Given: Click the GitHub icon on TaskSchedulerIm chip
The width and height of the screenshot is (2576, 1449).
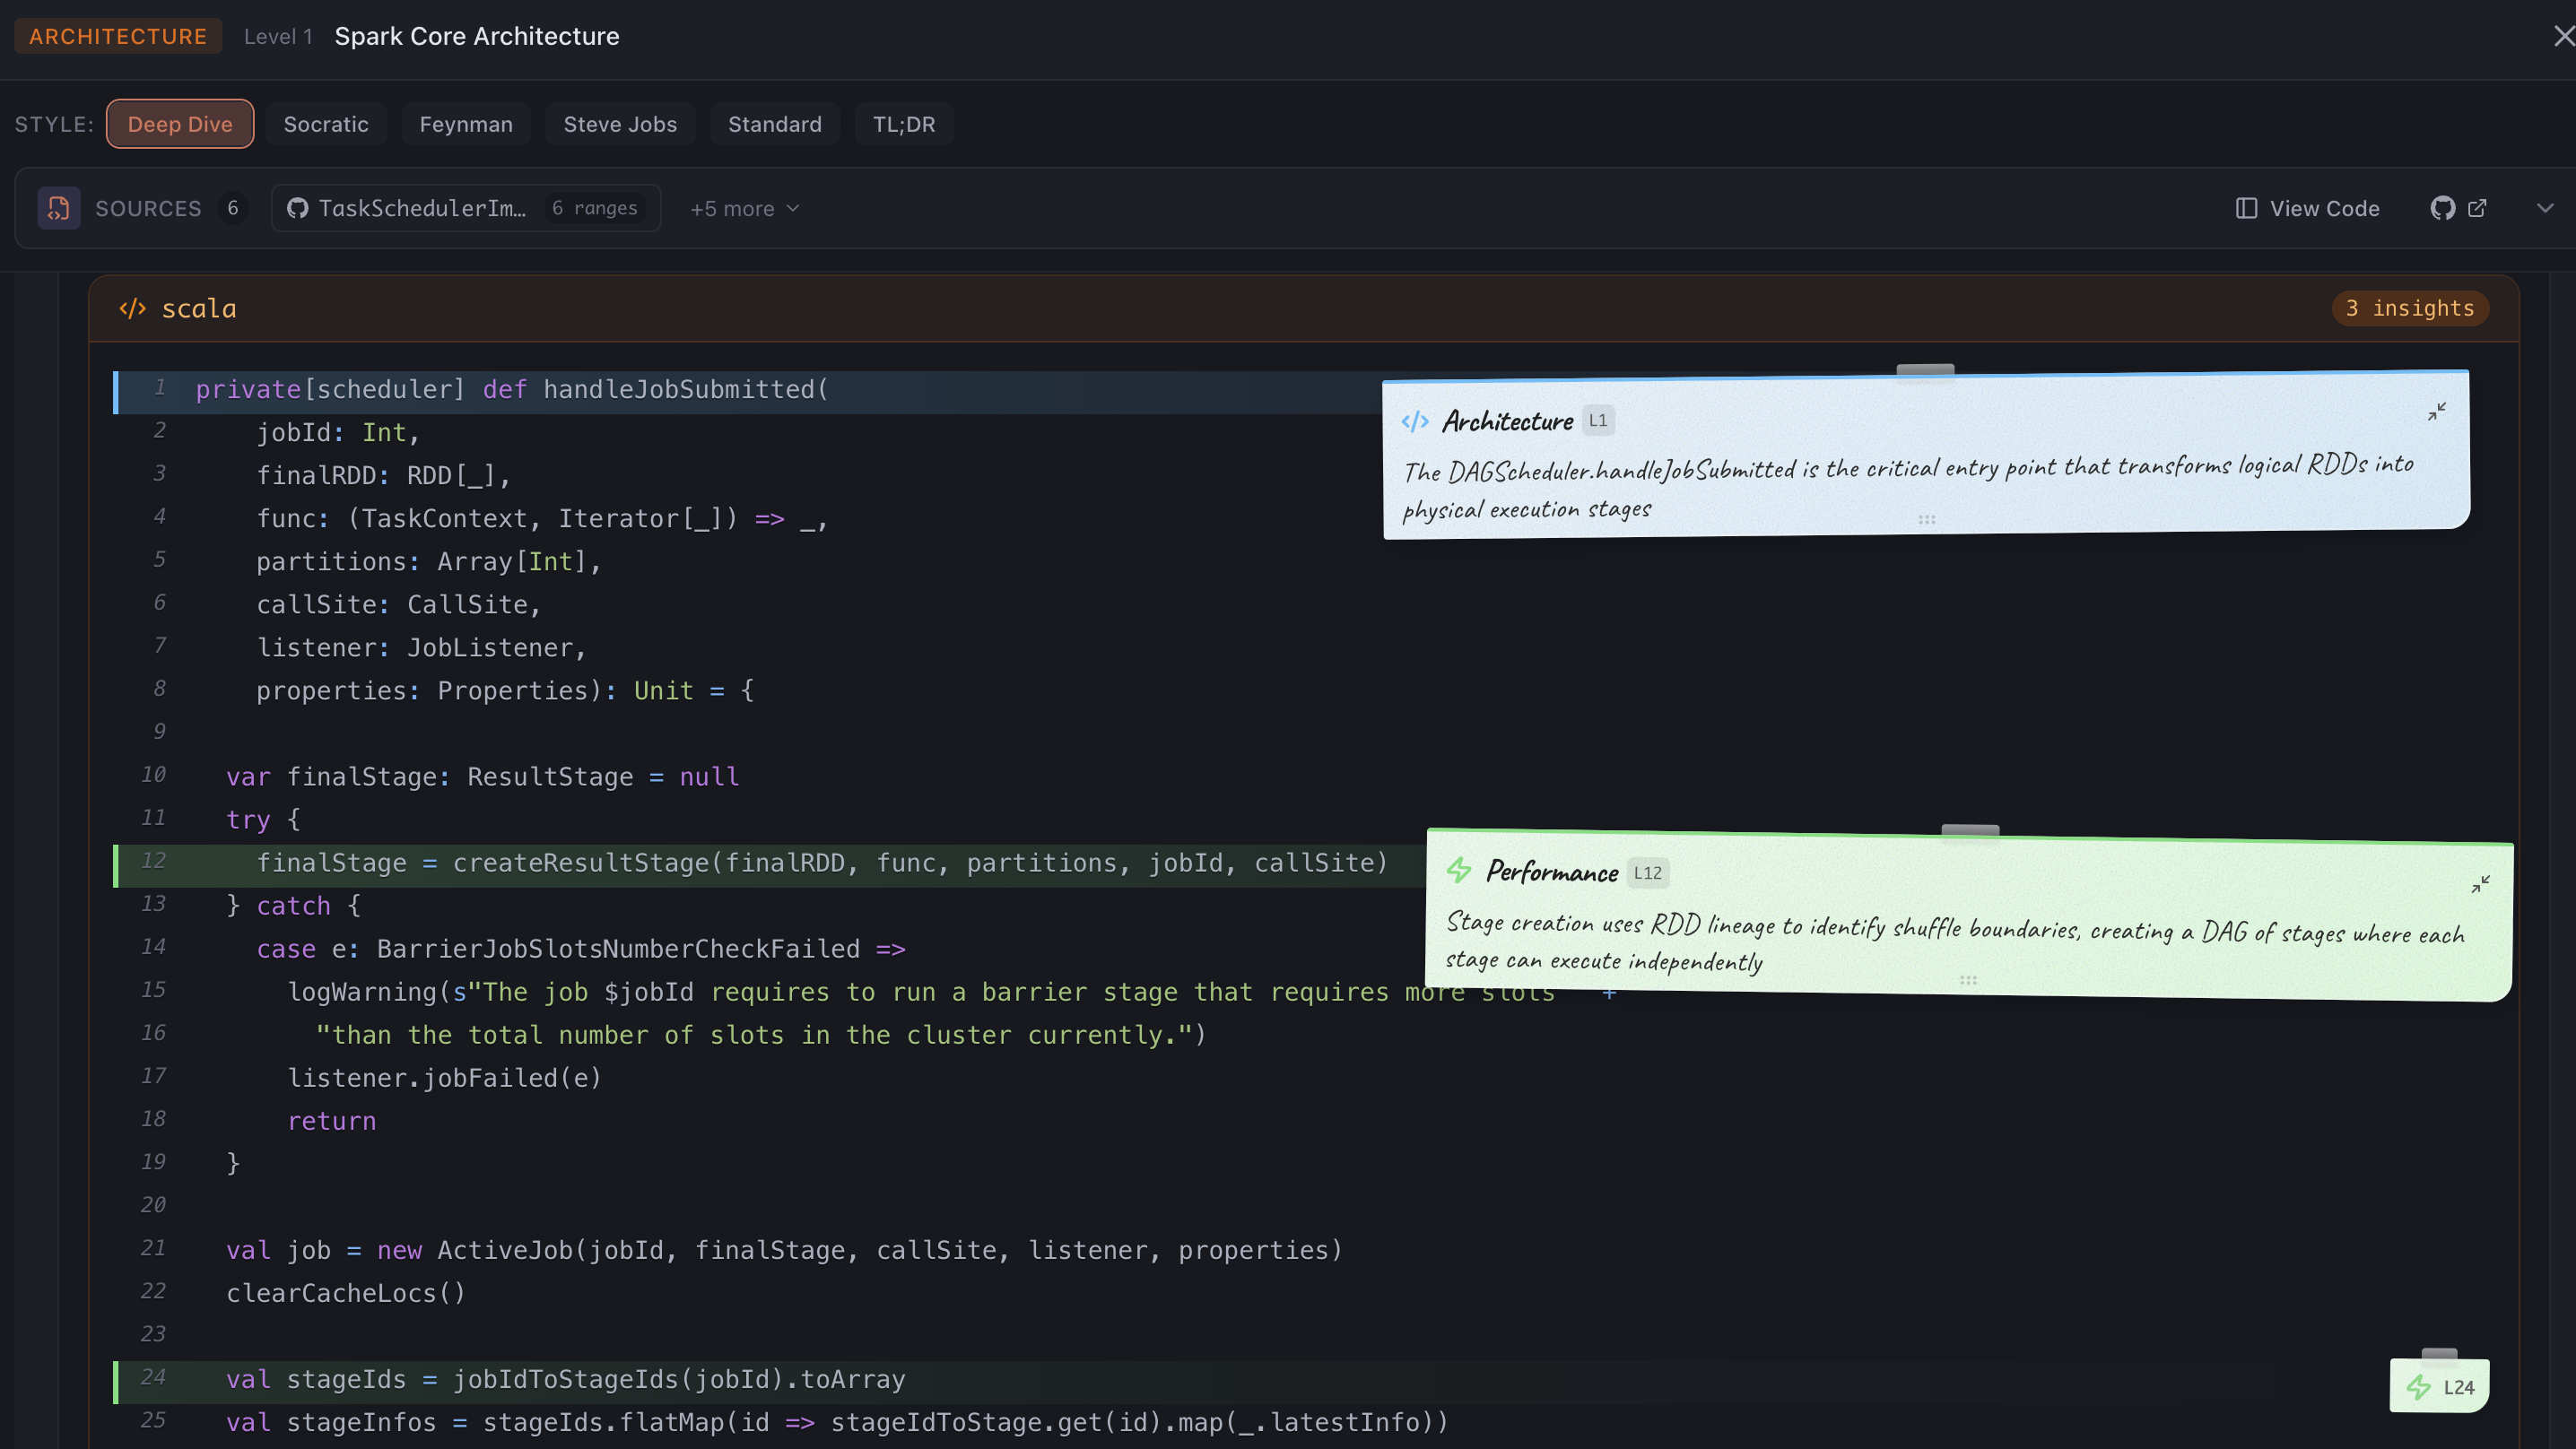Looking at the screenshot, I should tap(297, 208).
